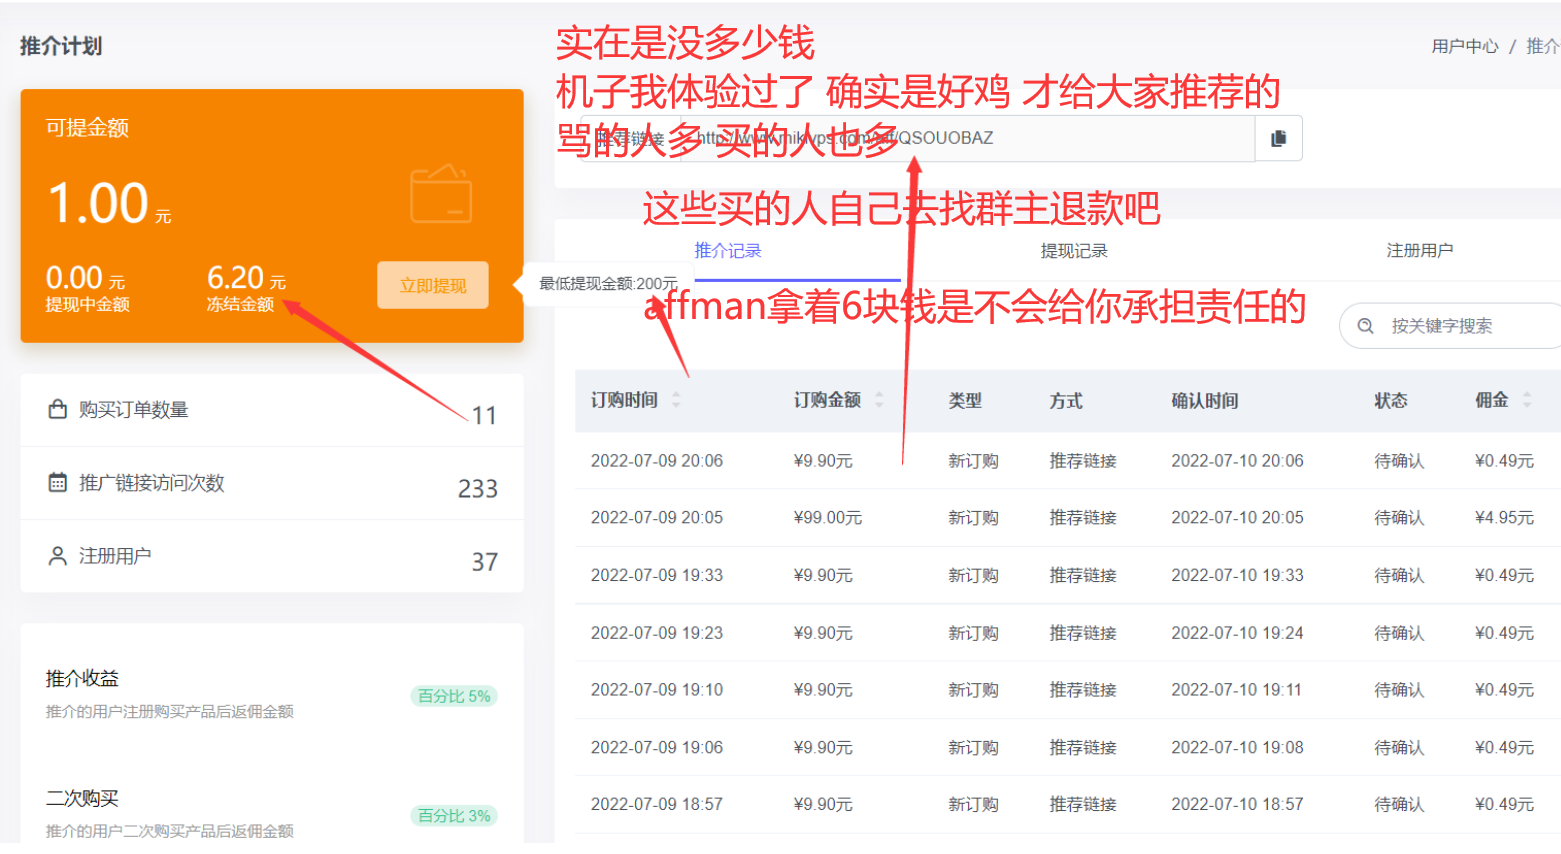Click the 状态 column header
Viewport: 1561px width, 854px height.
point(1391,400)
